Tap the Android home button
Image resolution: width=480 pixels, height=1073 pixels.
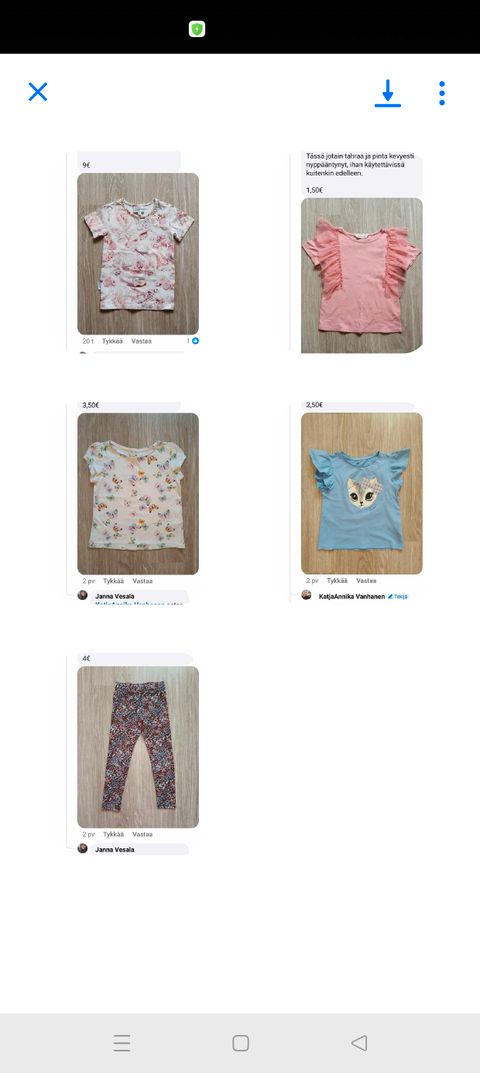tap(240, 1043)
